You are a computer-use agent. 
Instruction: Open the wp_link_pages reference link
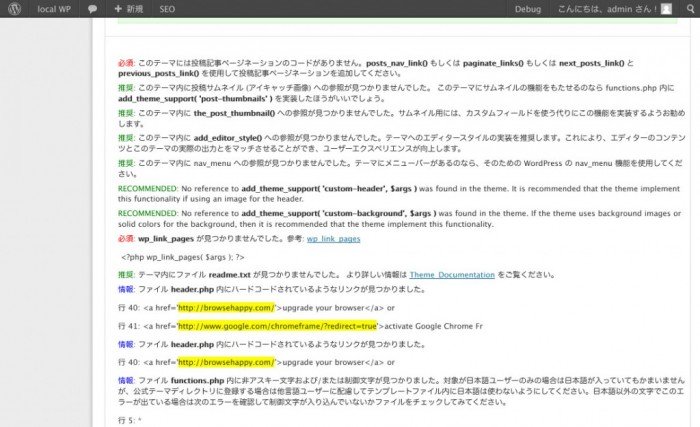click(335, 239)
